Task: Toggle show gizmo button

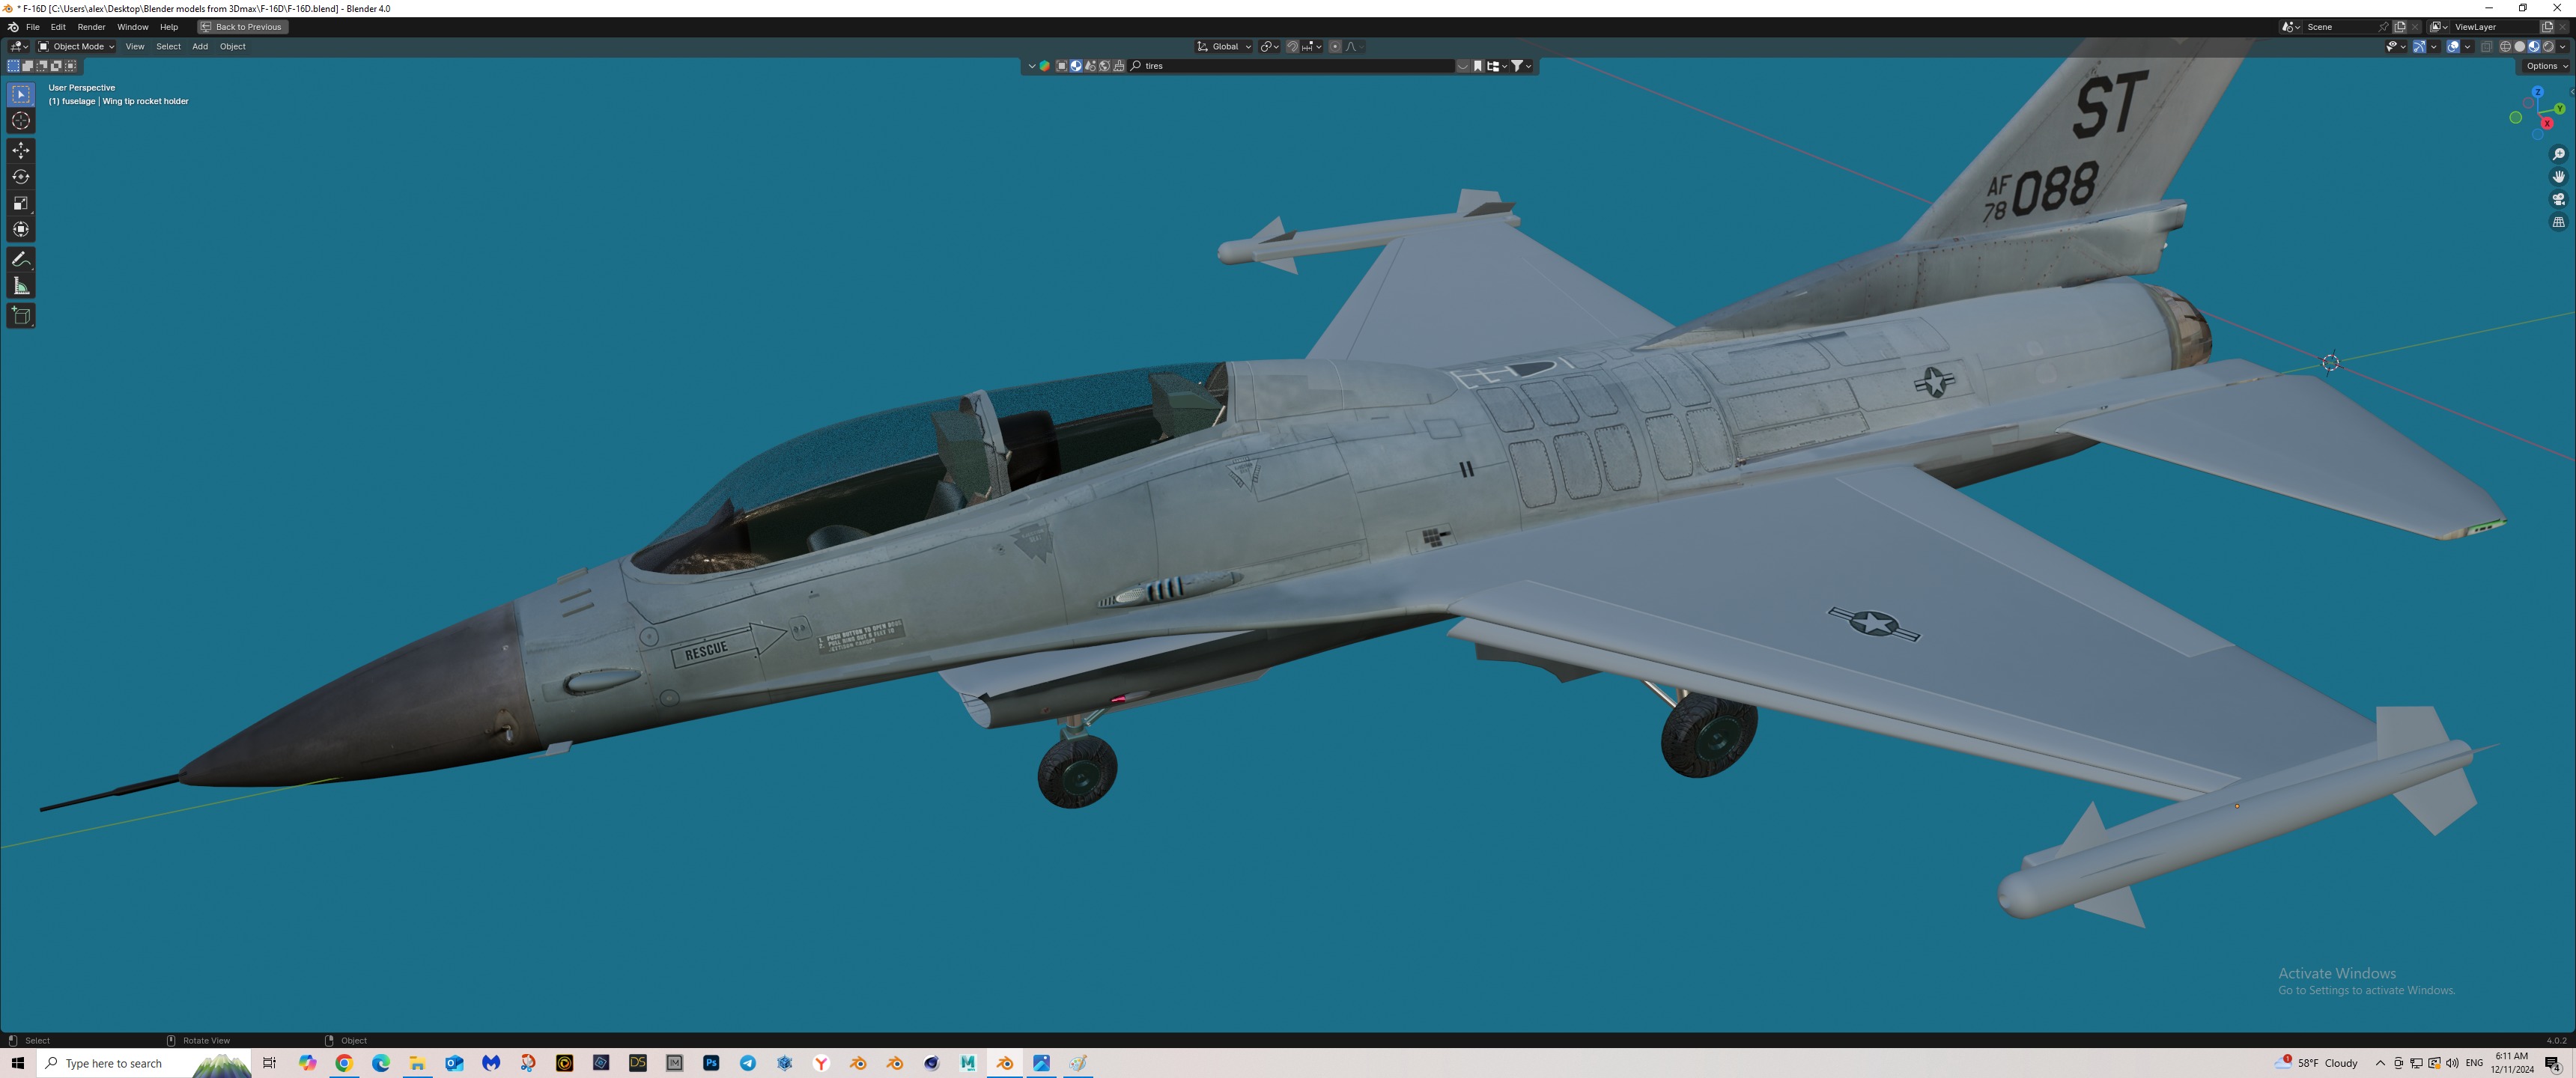Action: (x=2419, y=47)
